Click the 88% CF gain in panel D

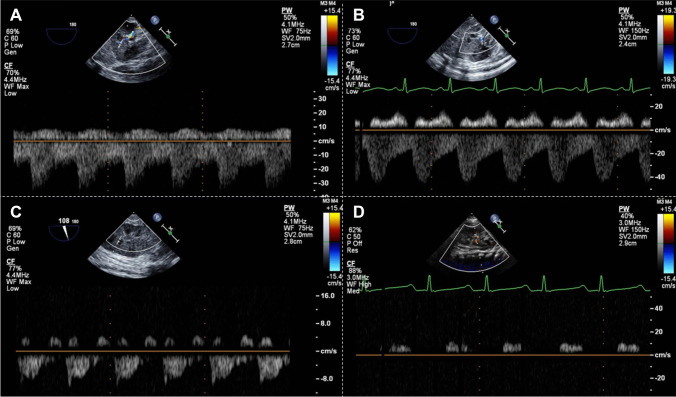[355, 271]
